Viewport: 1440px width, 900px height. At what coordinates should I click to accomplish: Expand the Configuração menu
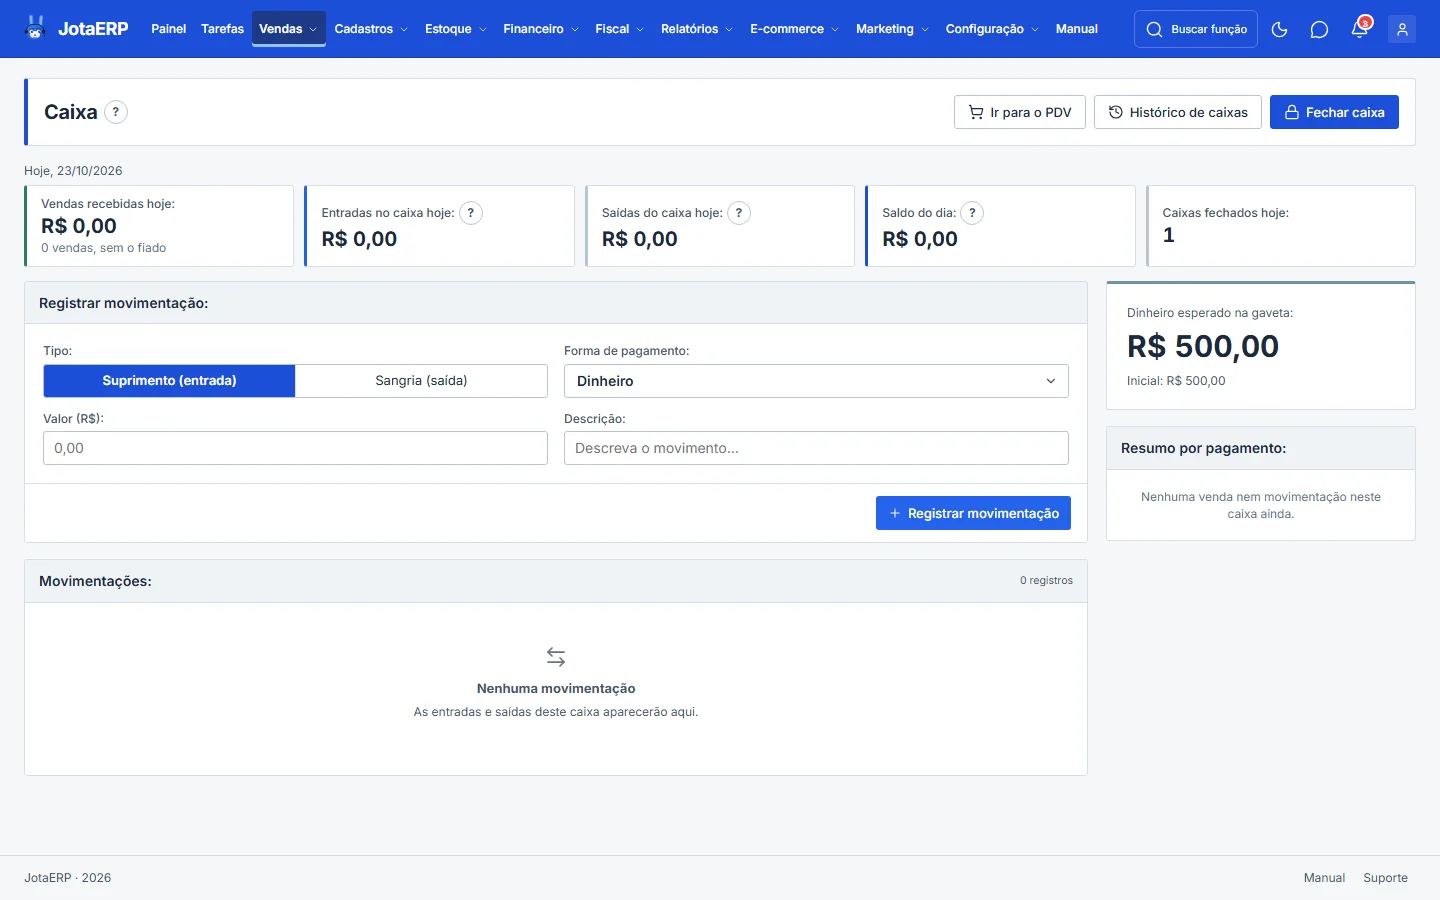(x=992, y=29)
